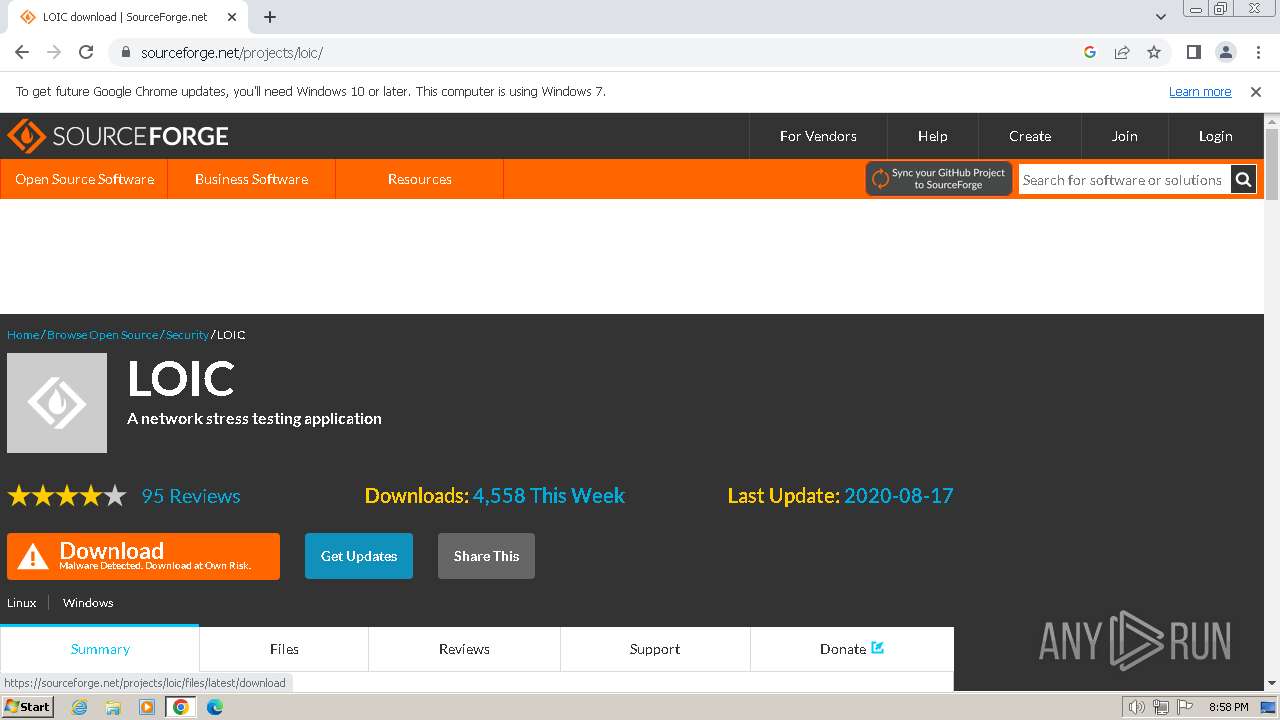Click Share This button
Image resolution: width=1280 pixels, height=720 pixels.
pos(486,556)
